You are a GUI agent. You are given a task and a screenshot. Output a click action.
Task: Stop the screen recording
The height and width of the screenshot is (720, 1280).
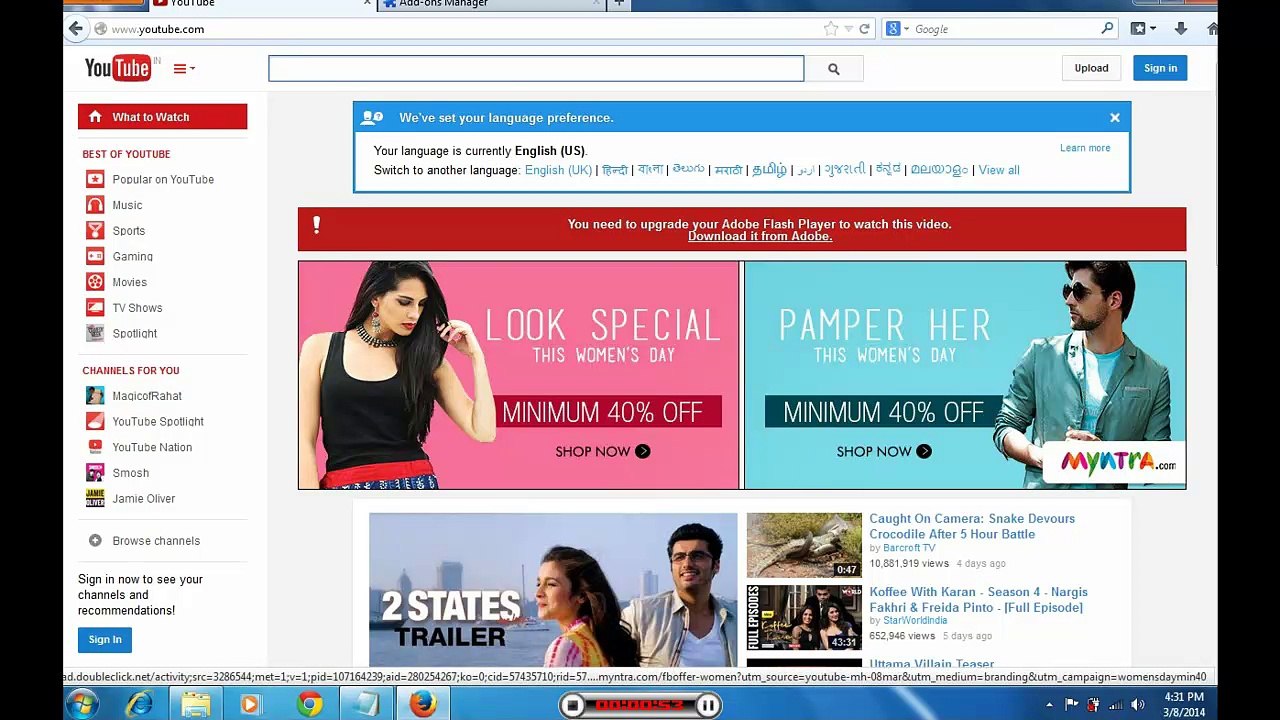click(x=573, y=706)
